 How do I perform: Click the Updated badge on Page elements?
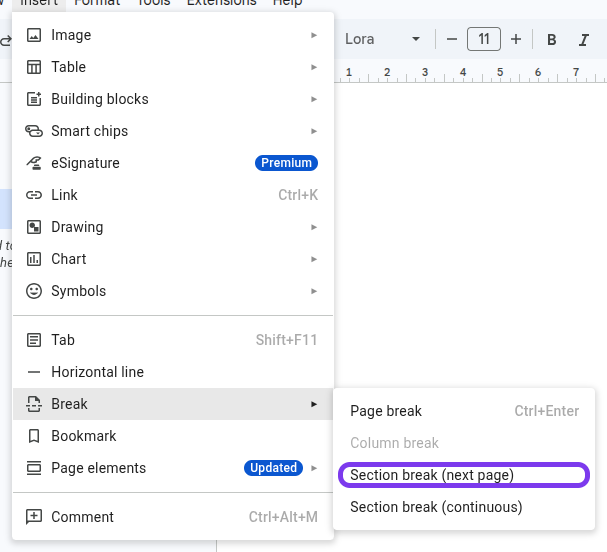click(273, 468)
